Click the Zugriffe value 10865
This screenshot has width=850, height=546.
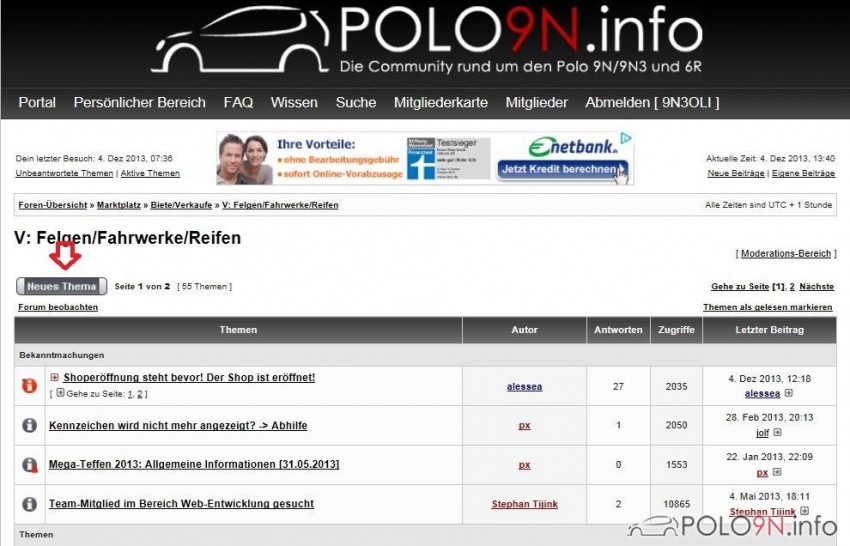point(677,504)
